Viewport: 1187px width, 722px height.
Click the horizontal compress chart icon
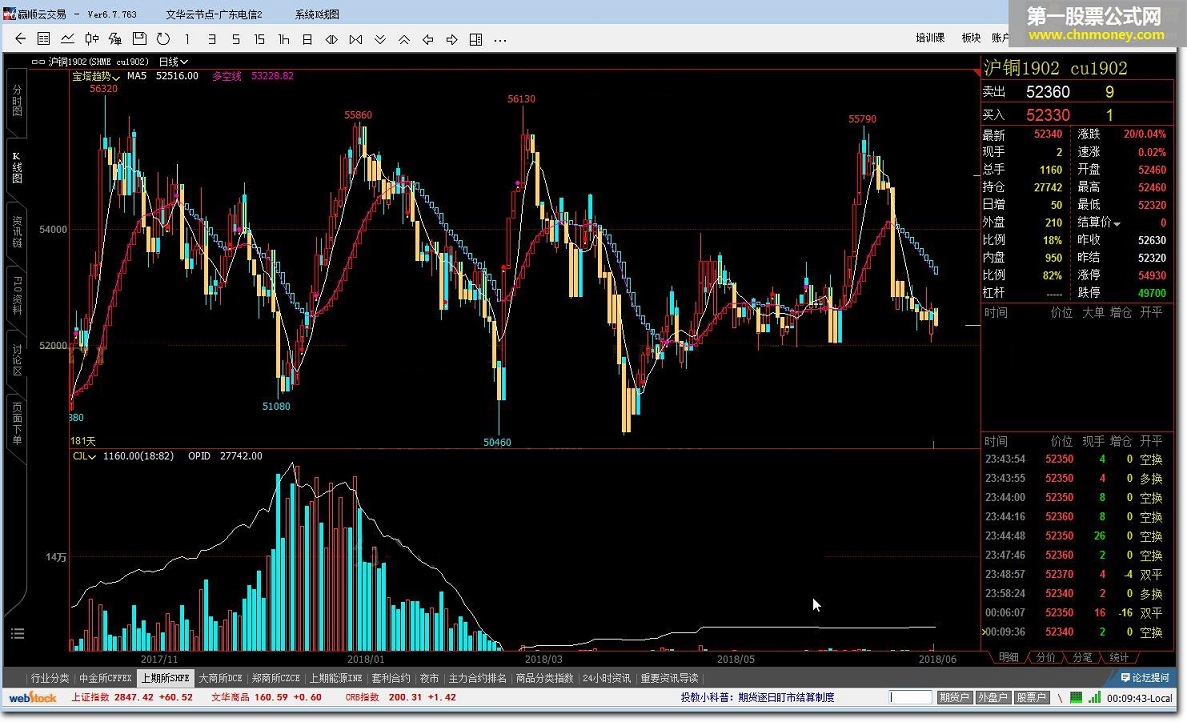pos(332,39)
